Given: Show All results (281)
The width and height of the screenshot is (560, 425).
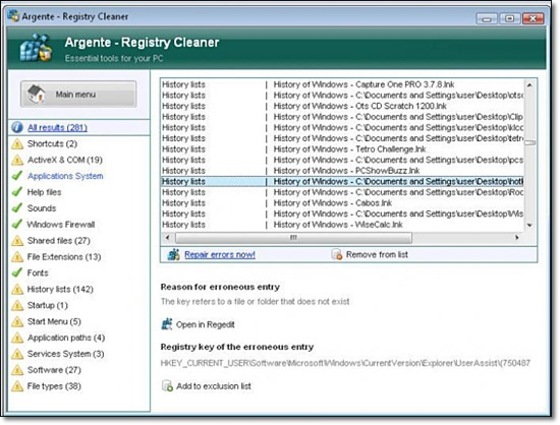Looking at the screenshot, I should point(58,128).
